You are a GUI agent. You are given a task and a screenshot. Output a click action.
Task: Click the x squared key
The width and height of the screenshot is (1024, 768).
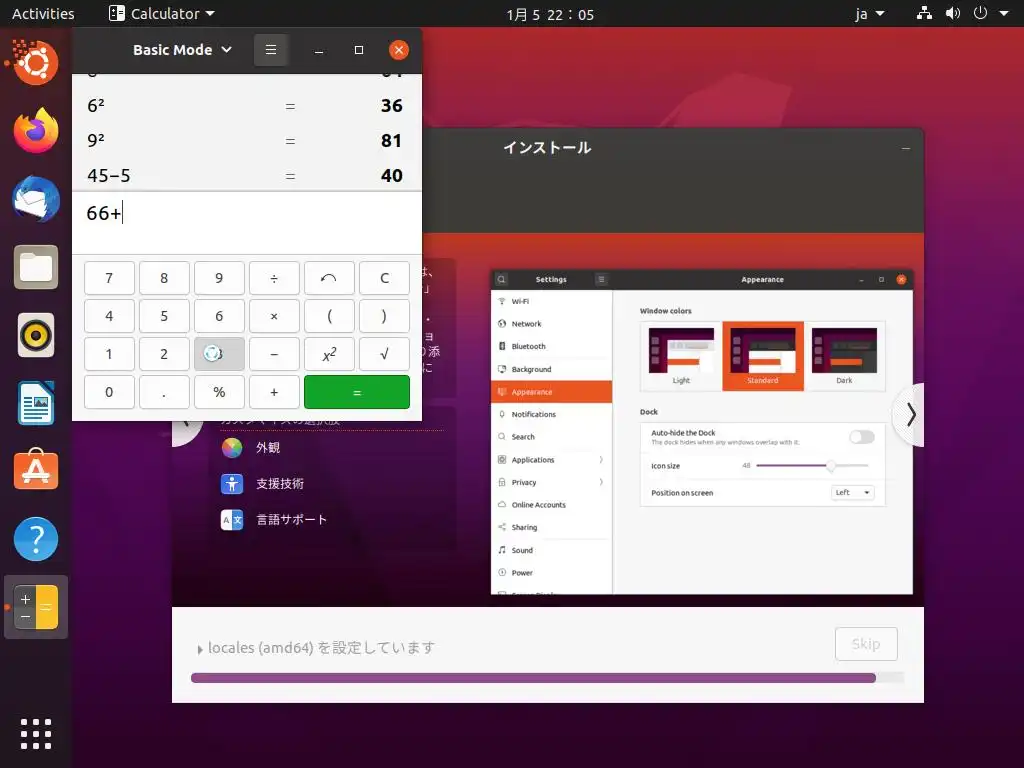pyautogui.click(x=329, y=354)
